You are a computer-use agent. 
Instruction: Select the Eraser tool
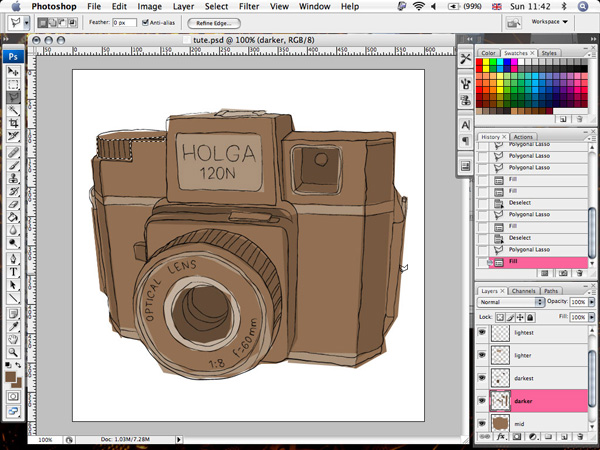point(13,204)
